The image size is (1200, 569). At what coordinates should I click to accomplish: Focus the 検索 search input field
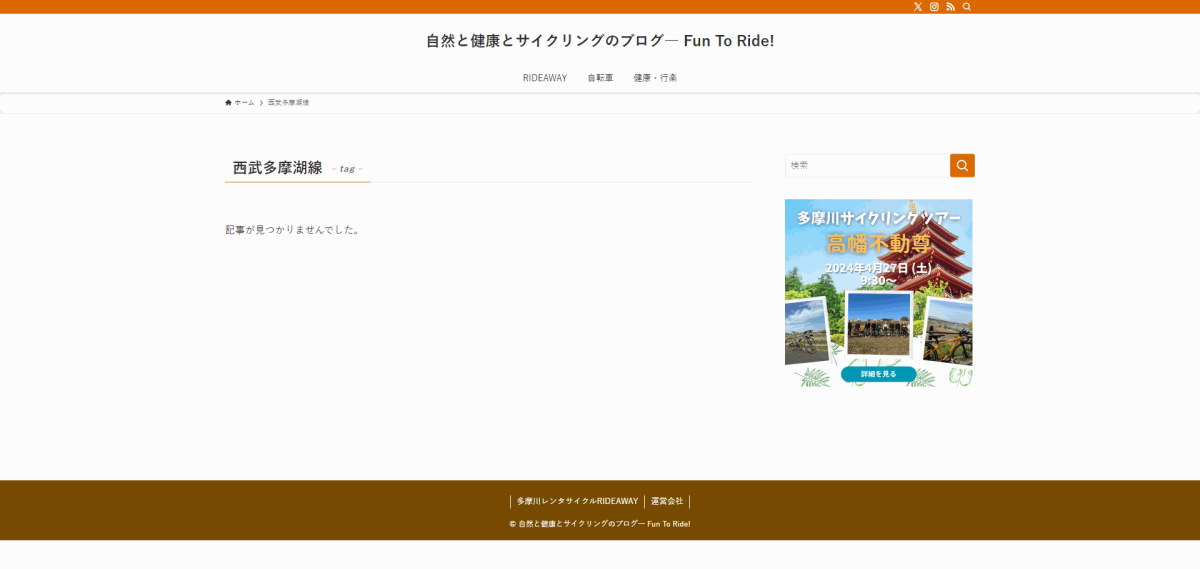coord(866,165)
